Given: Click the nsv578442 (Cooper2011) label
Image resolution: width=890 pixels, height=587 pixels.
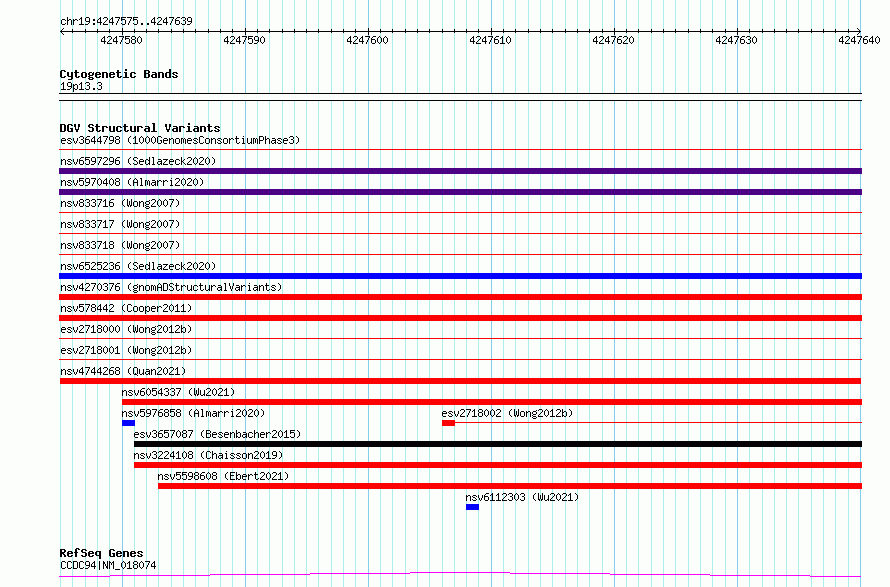Looking at the screenshot, I should tap(126, 308).
